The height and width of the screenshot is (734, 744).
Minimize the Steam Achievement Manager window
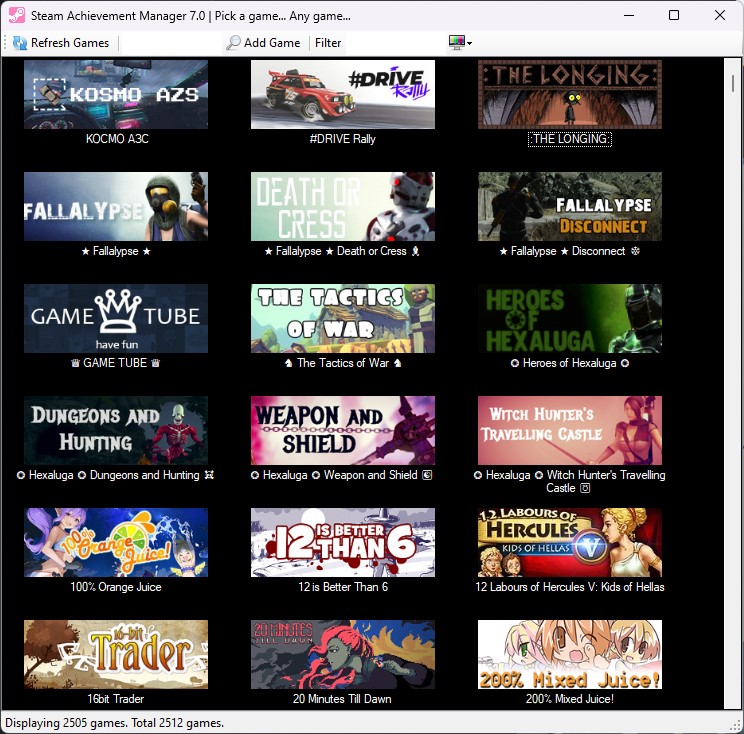(x=629, y=15)
